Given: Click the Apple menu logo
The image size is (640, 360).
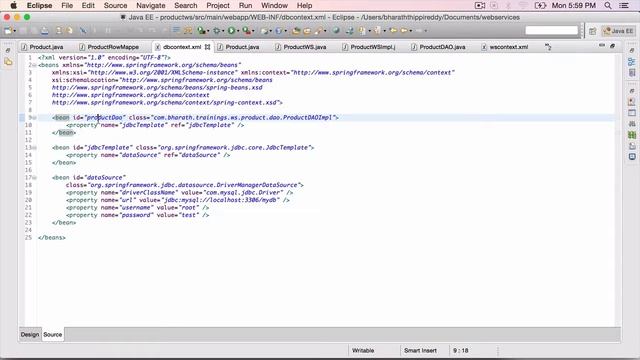Looking at the screenshot, I should (x=13, y=6).
